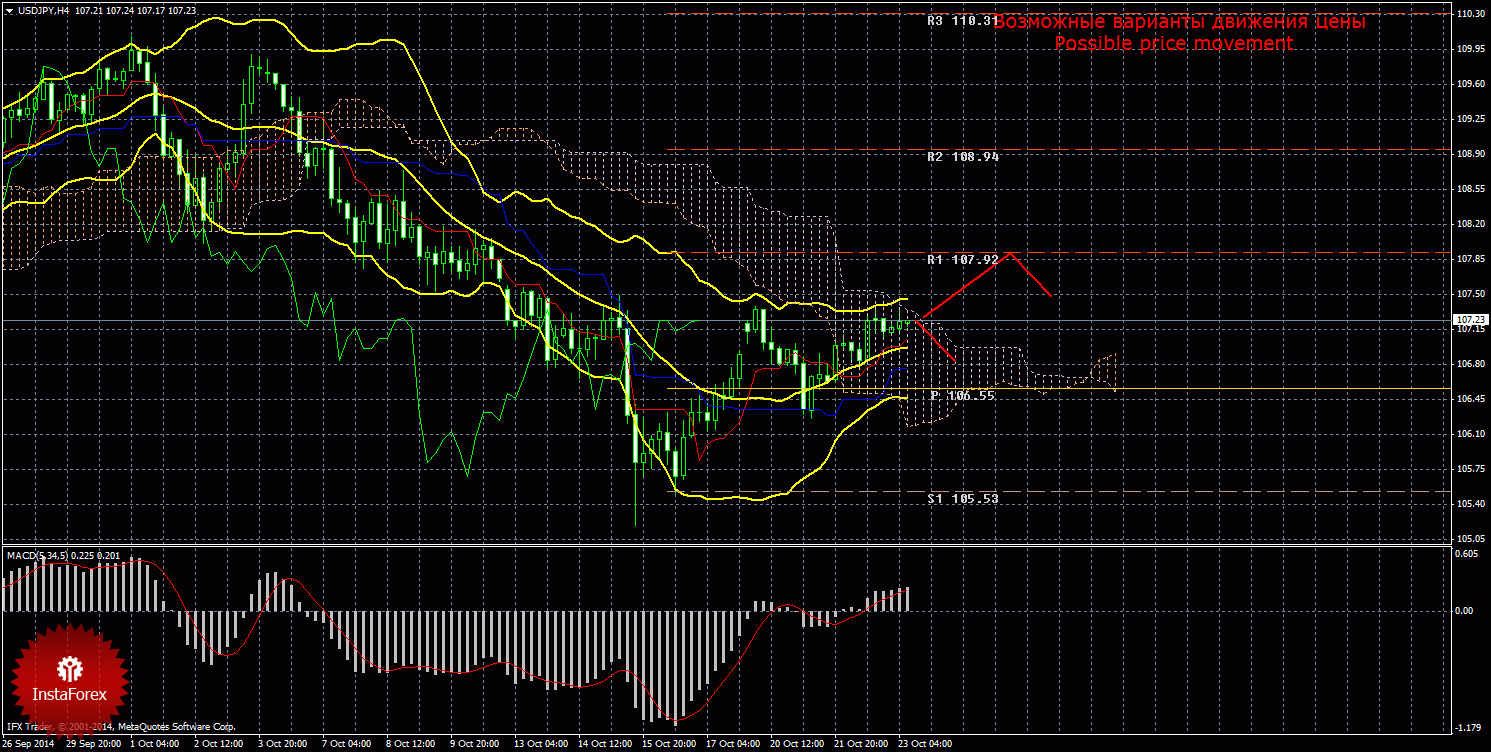Click the 0.605 MACD scale value
This screenshot has width=1491, height=752.
tap(1468, 556)
